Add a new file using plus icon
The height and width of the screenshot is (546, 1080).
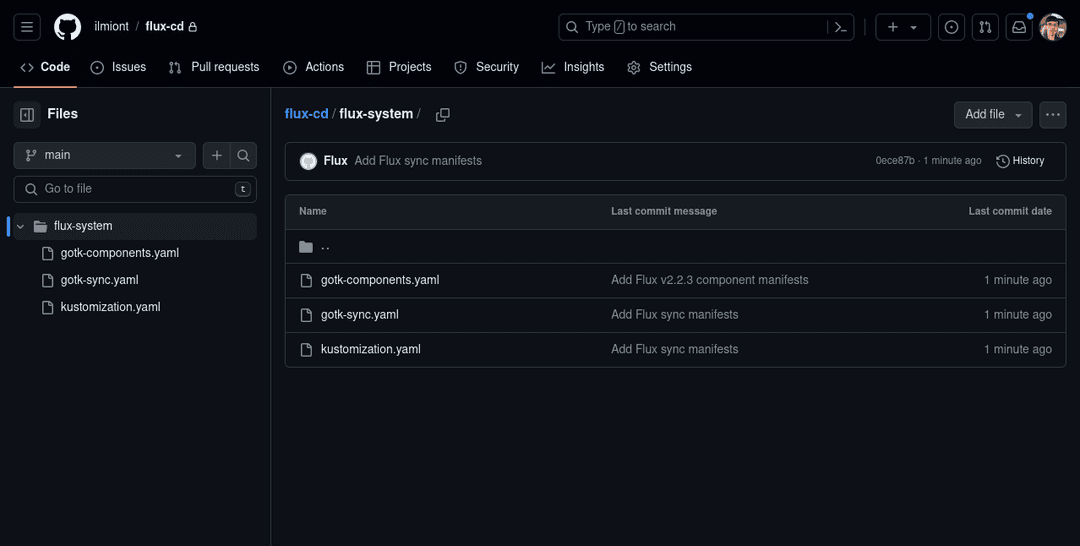point(217,155)
